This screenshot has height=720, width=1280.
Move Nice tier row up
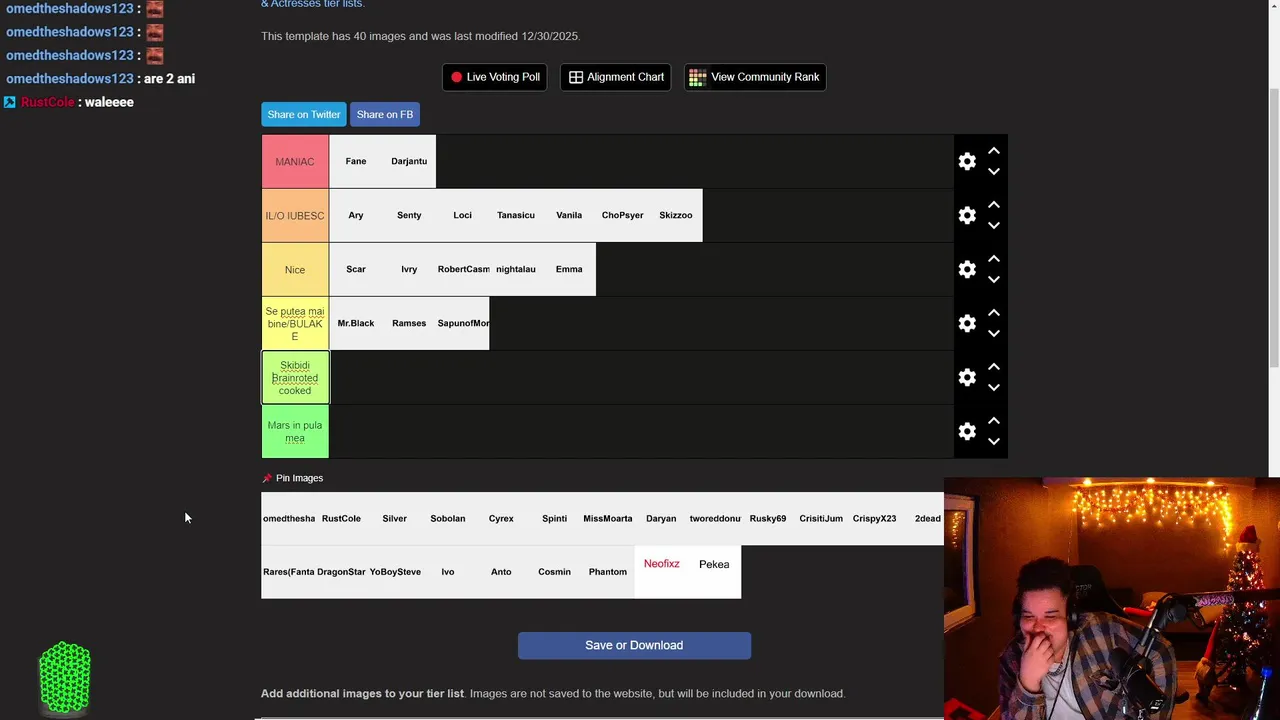click(x=994, y=259)
